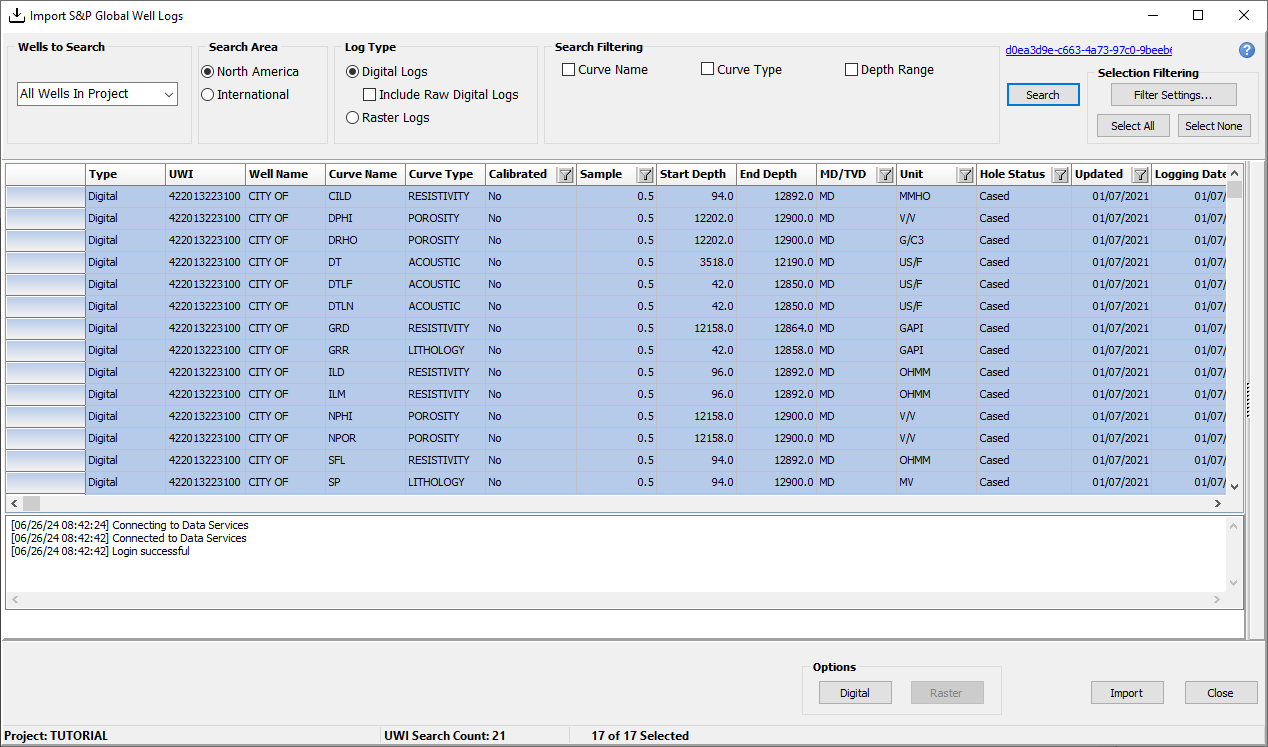
Task: Open the Unit column filter icon
Action: coord(965,175)
